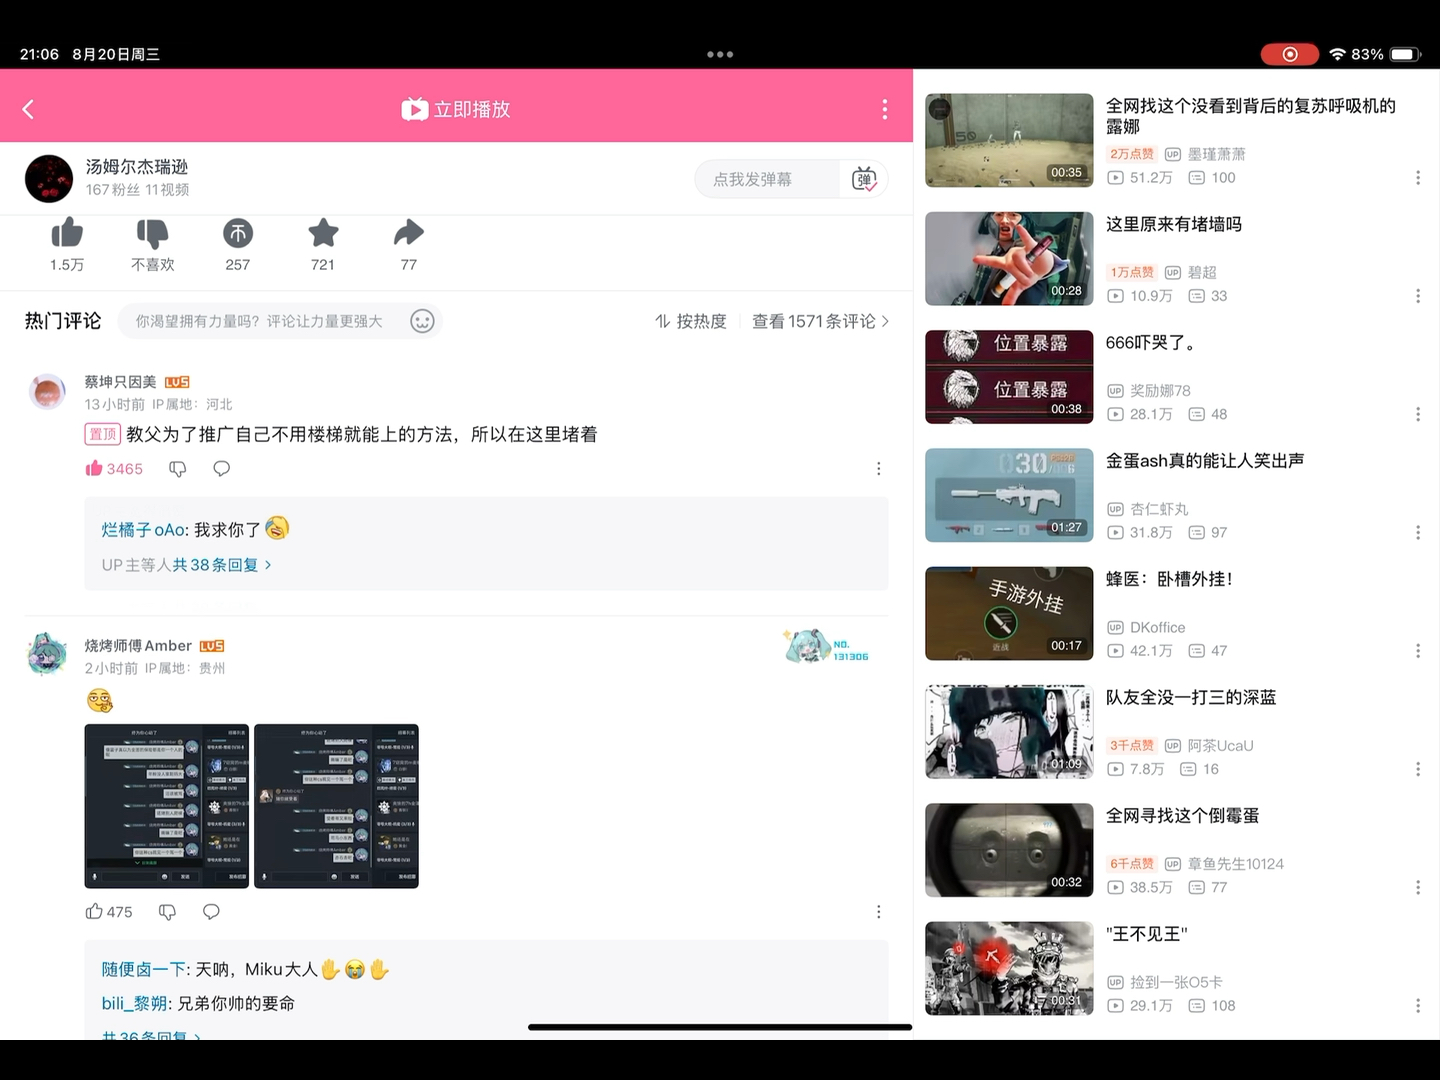The height and width of the screenshot is (1080, 1440).
Task: Open second chat screenshot in Amber's comment
Action: point(336,806)
